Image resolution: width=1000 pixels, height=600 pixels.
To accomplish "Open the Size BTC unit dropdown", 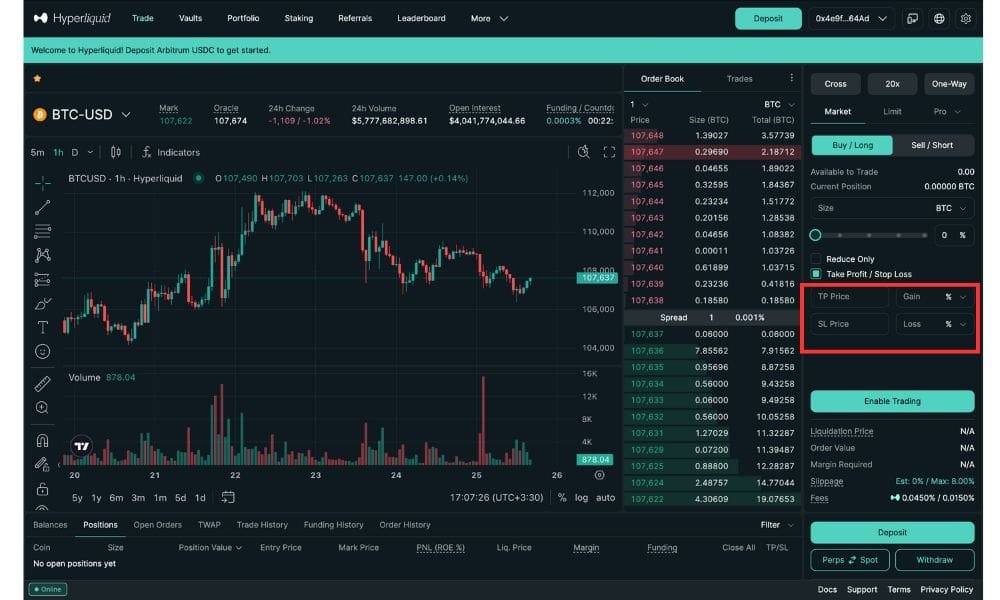I will [x=951, y=209].
